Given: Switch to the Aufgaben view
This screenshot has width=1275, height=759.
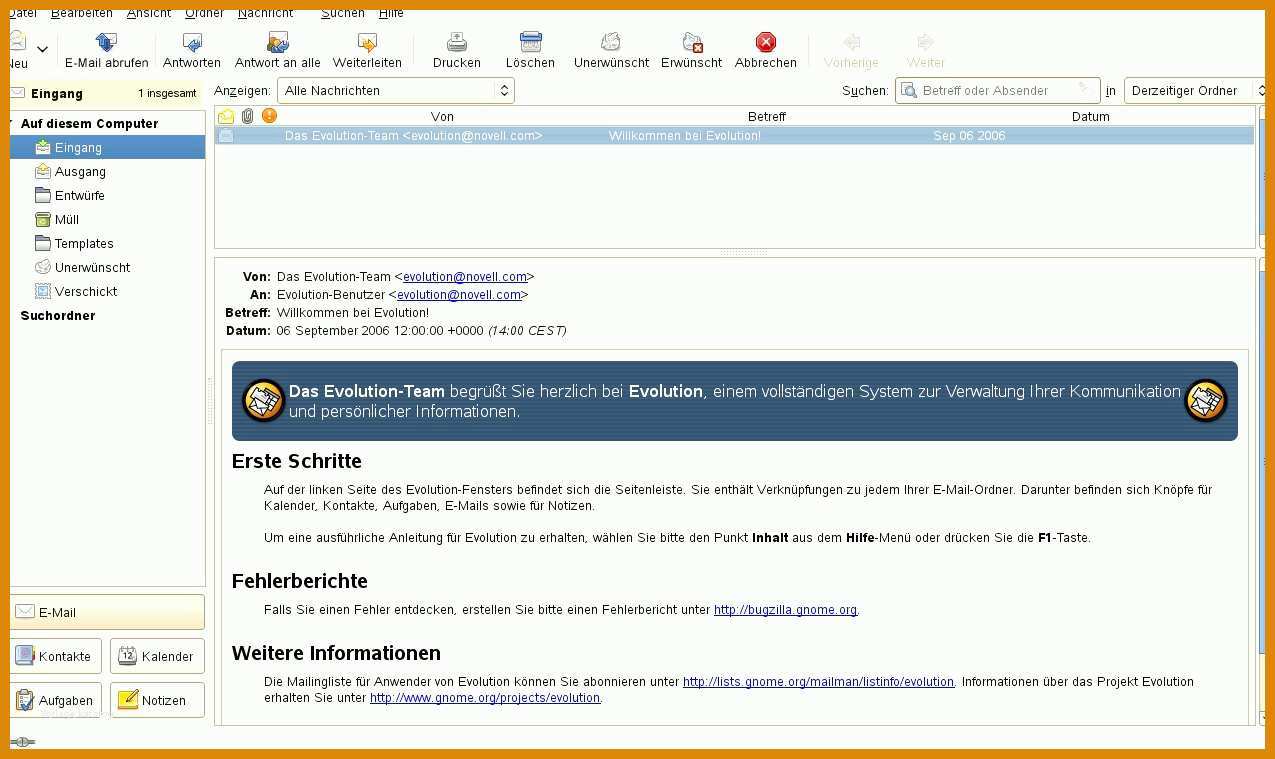Looking at the screenshot, I should [x=56, y=700].
